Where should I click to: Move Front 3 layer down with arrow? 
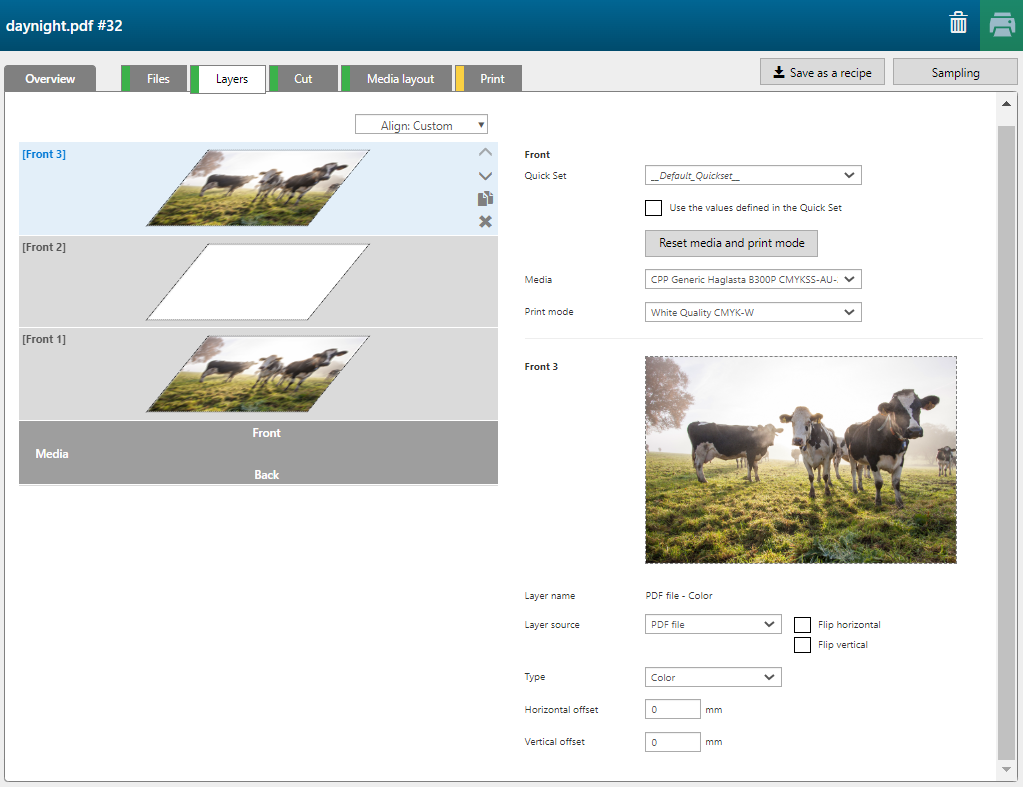pos(485,176)
